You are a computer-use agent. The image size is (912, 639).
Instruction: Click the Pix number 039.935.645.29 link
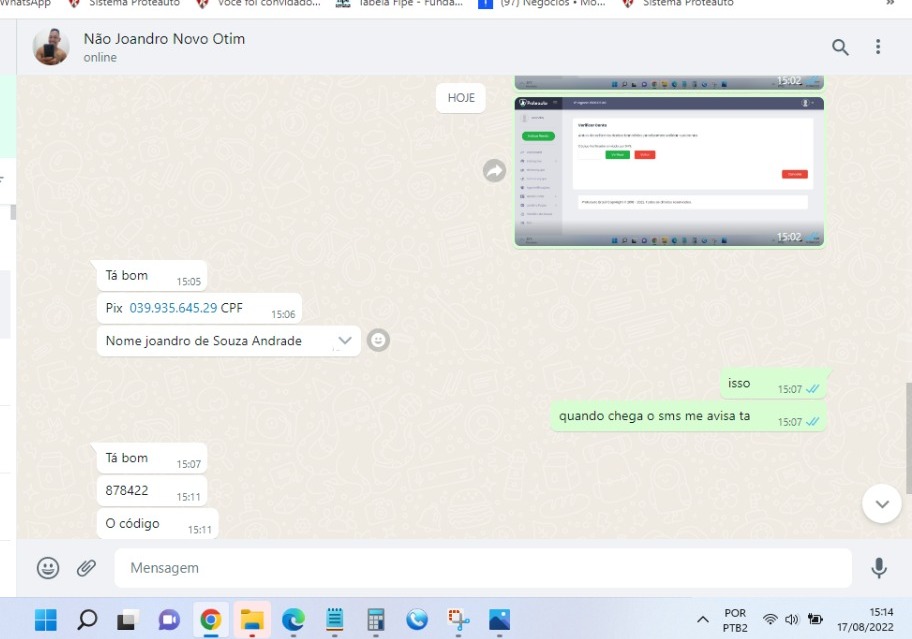(x=173, y=308)
